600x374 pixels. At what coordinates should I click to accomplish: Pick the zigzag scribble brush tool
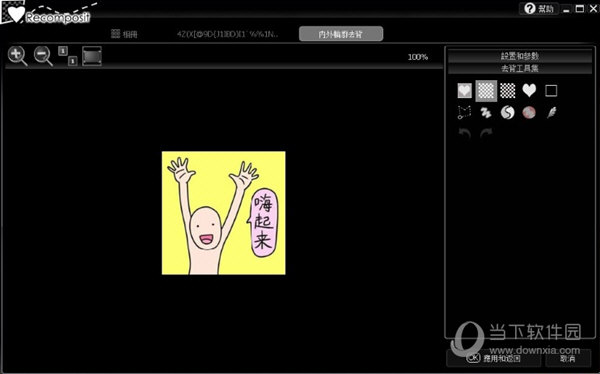[486, 113]
